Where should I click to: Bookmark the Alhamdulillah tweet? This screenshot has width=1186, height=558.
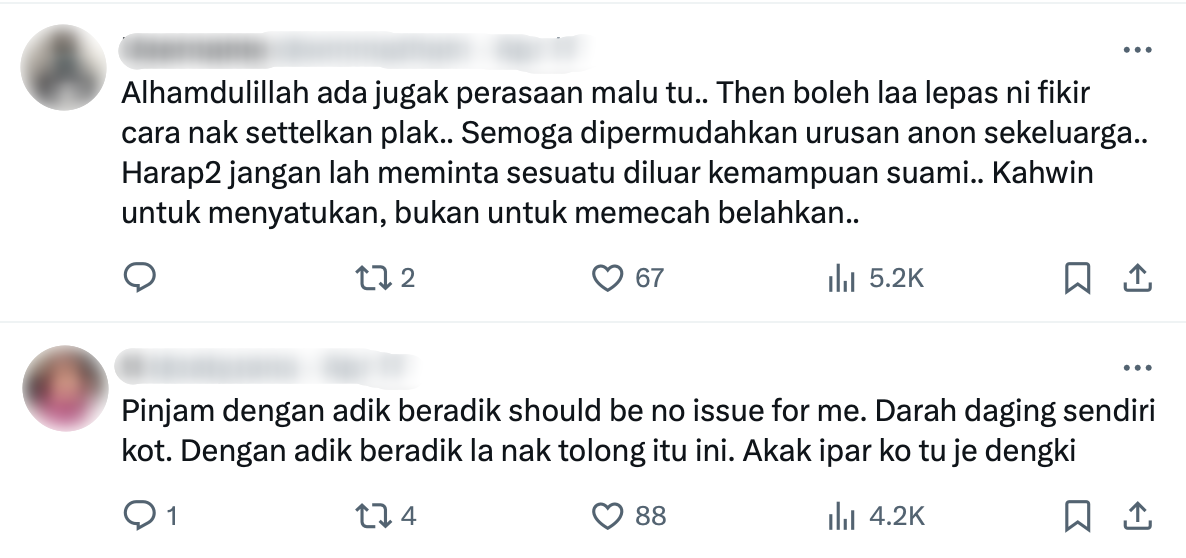pos(1077,278)
